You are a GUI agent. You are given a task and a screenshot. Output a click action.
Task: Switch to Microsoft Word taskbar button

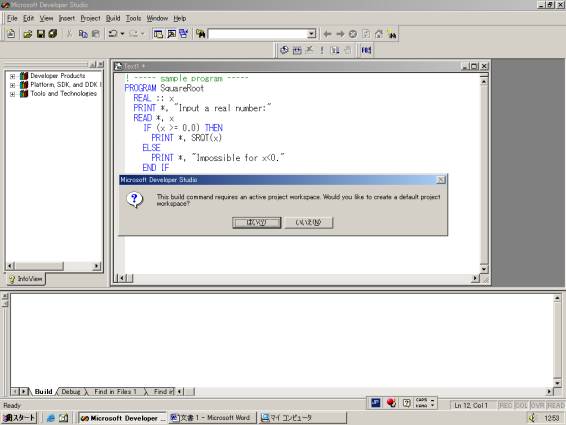pyautogui.click(x=212, y=418)
